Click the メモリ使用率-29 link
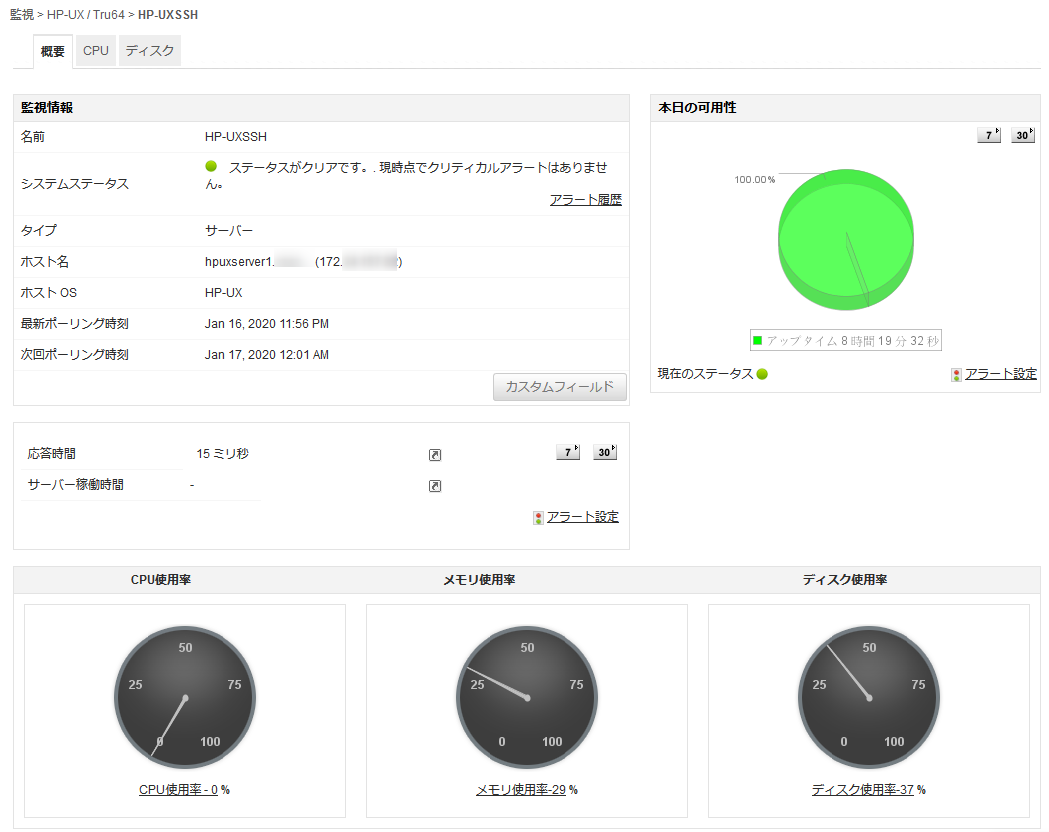Viewport: 1049px width, 832px height. pyautogui.click(x=520, y=790)
